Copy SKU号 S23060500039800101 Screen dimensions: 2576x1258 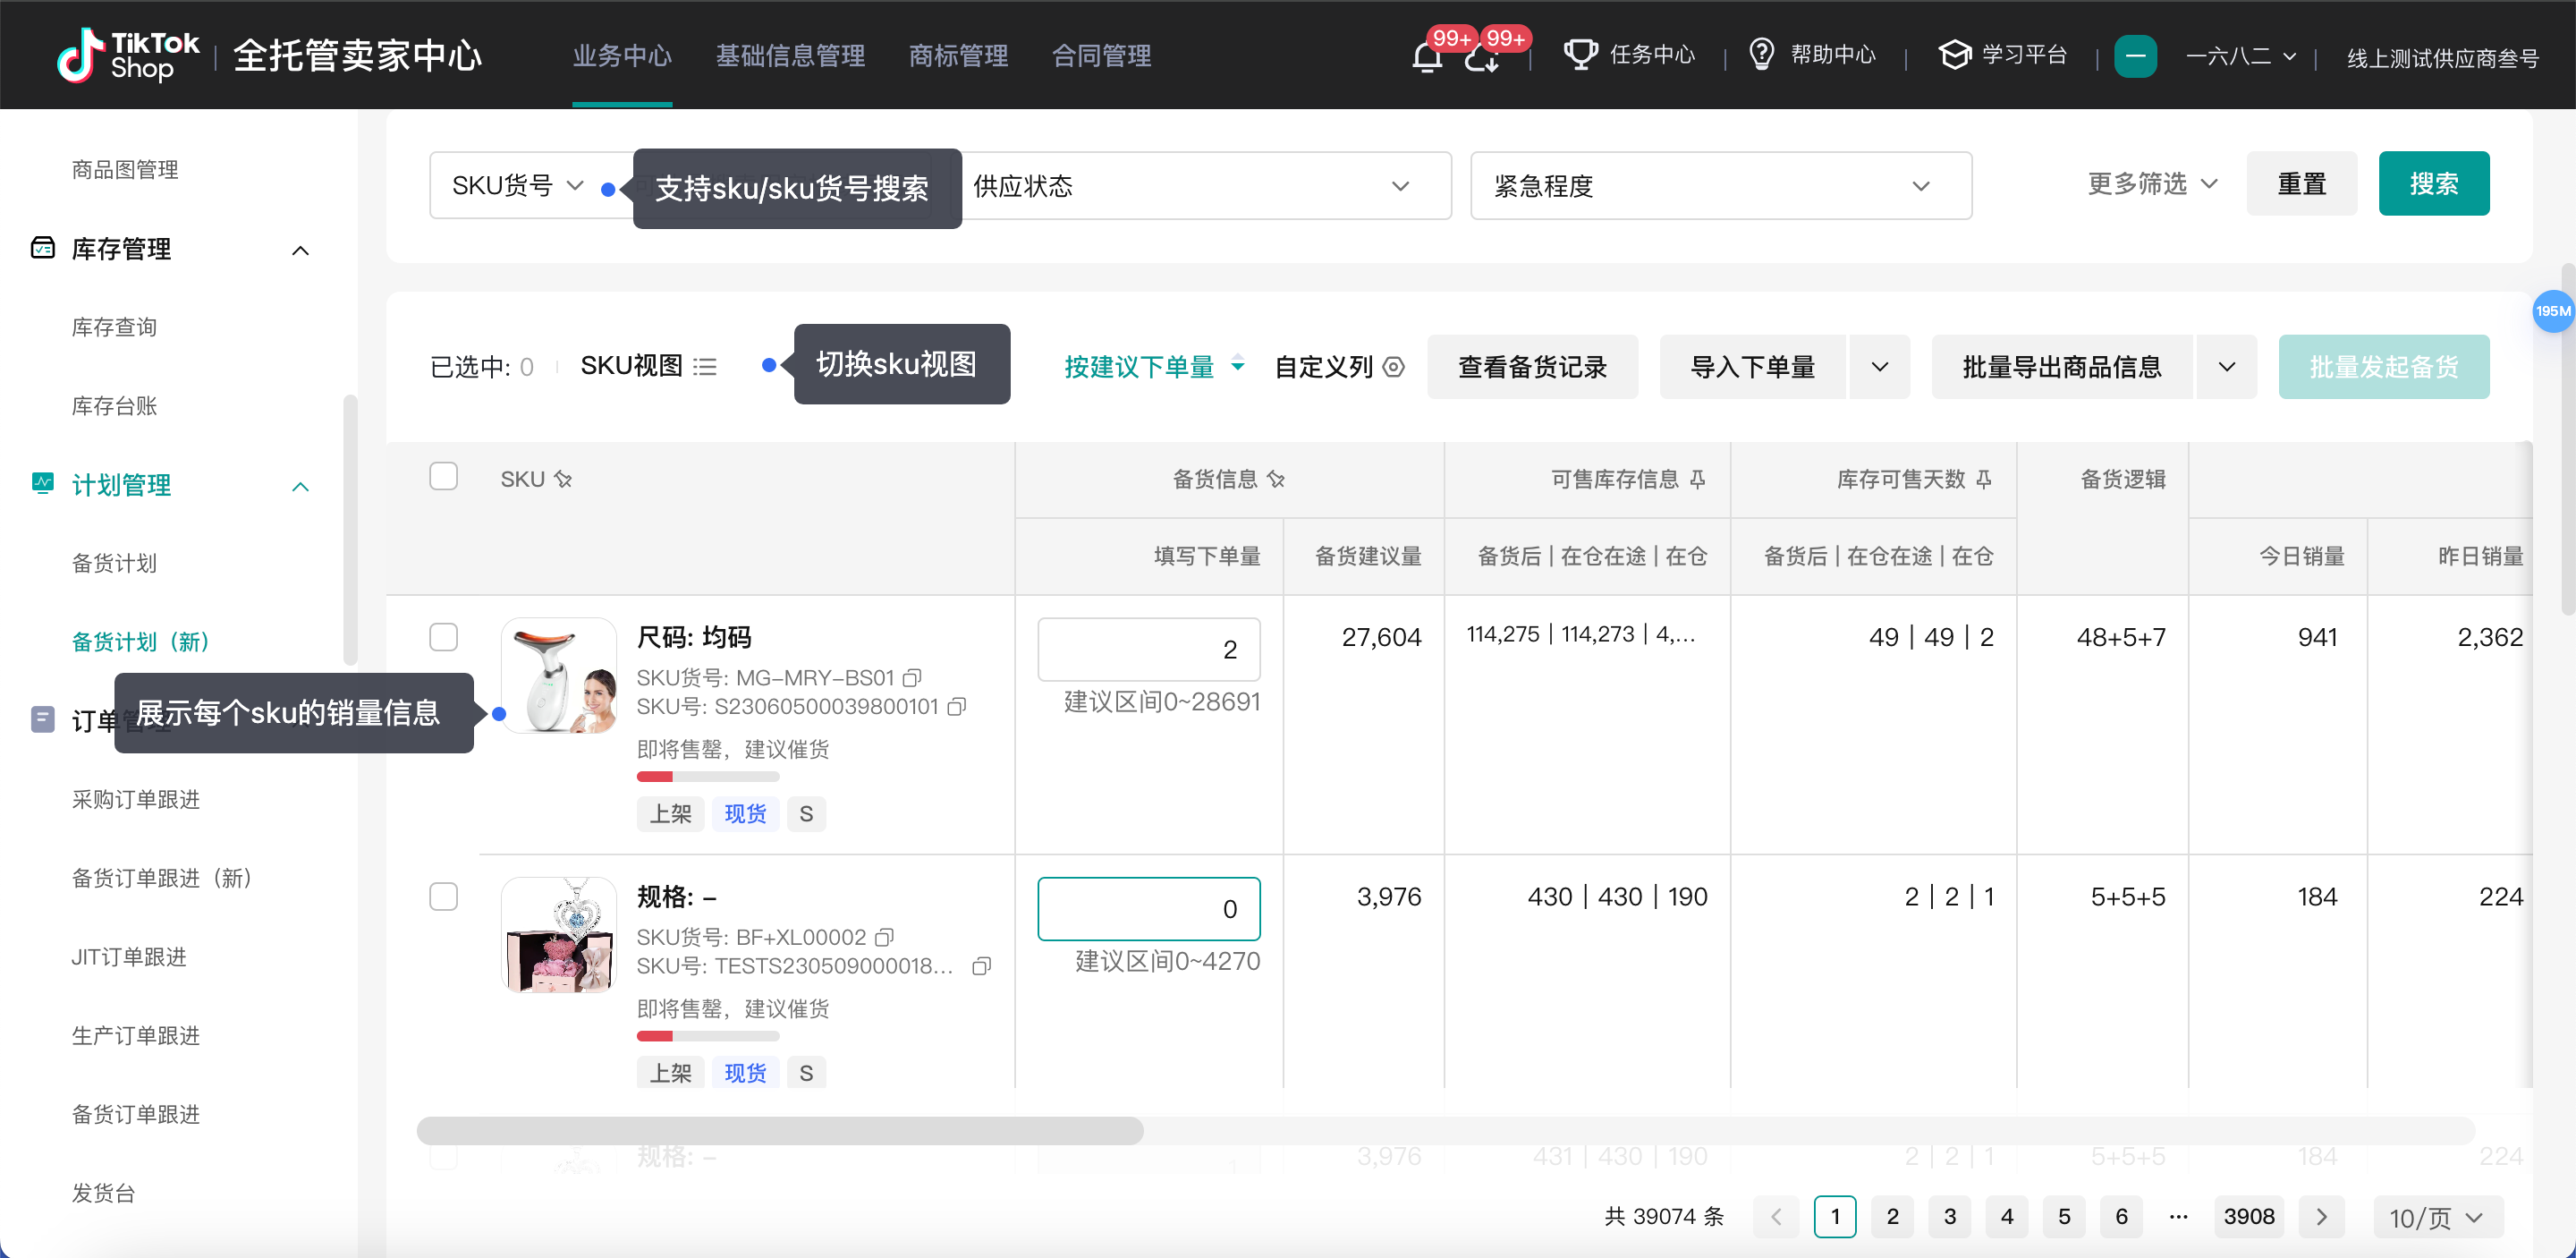pos(957,707)
